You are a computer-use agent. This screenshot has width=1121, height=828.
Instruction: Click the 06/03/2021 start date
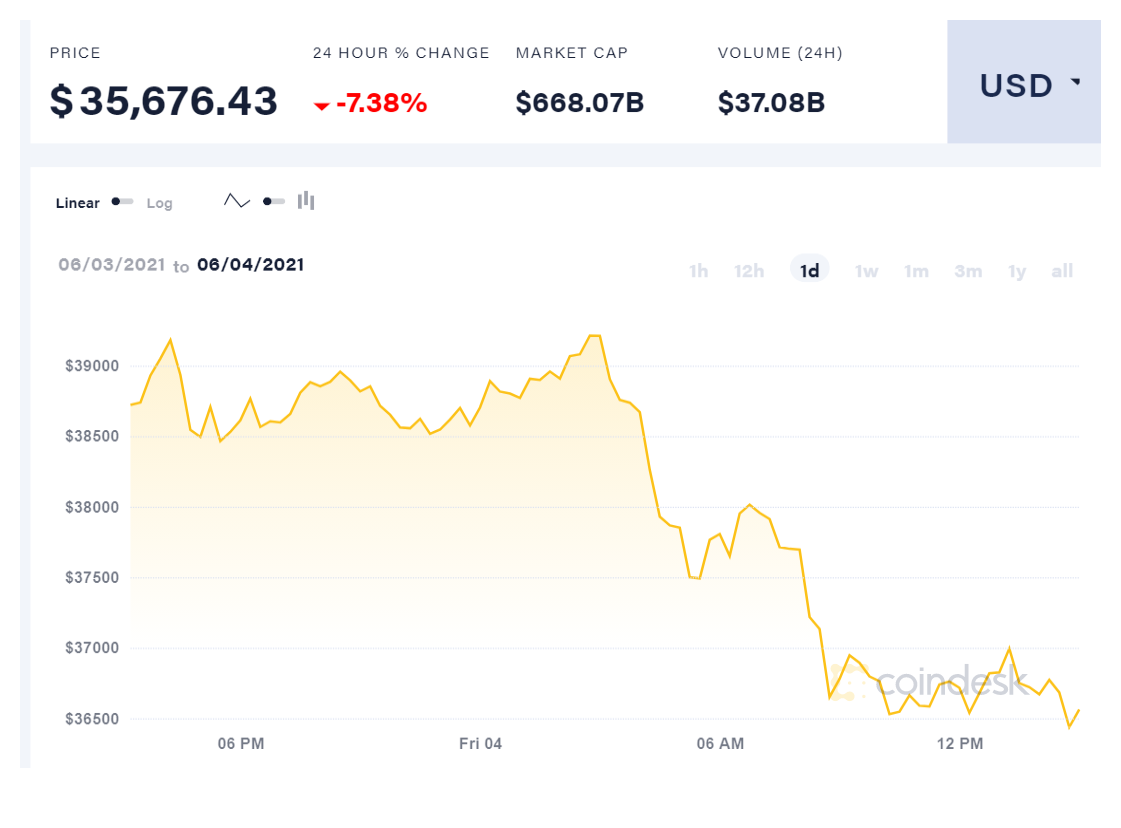pos(111,264)
